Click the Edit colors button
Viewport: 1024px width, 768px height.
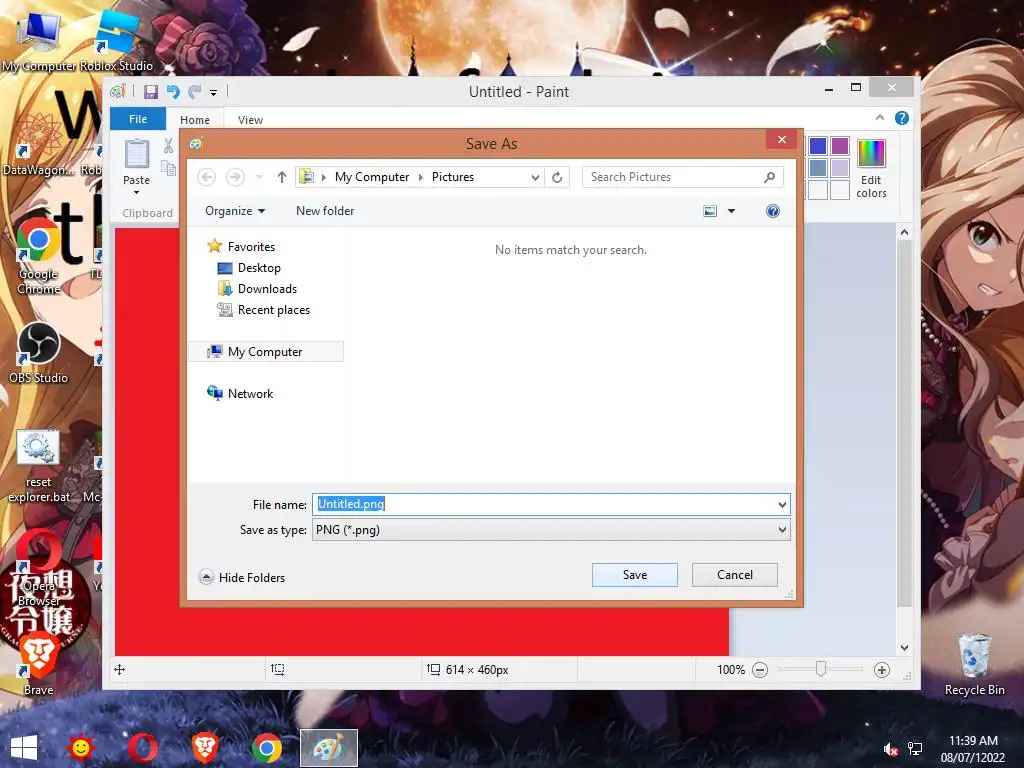pyautogui.click(x=871, y=168)
